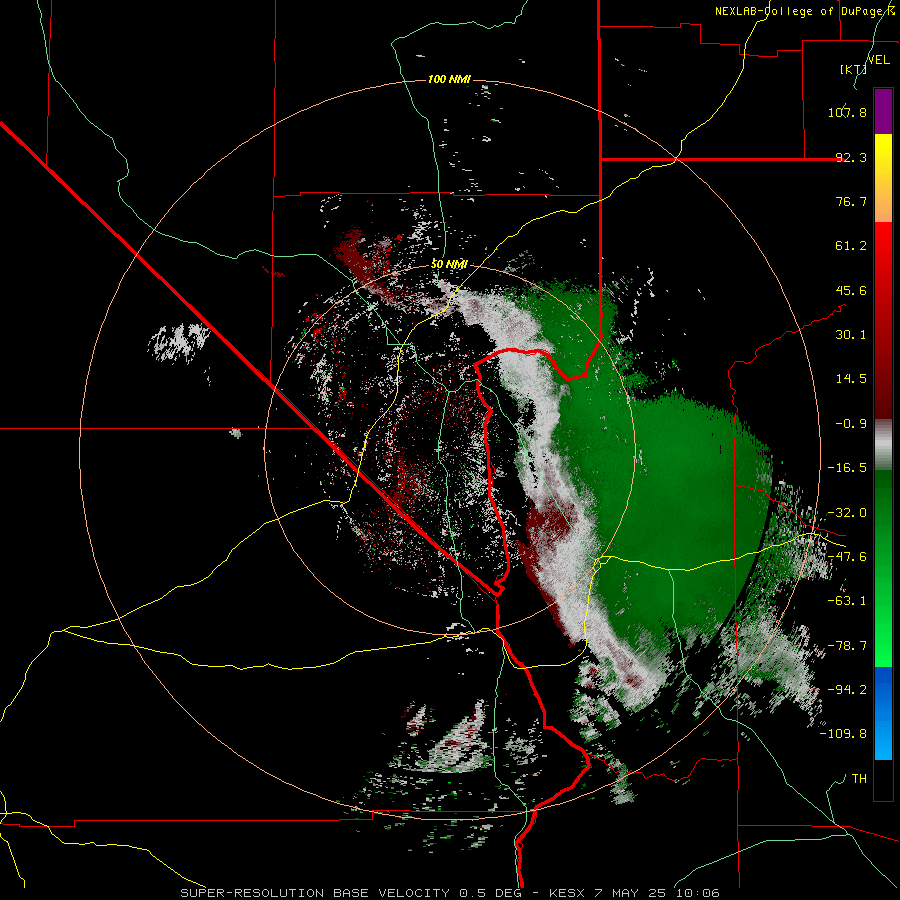The height and width of the screenshot is (900, 900).
Task: Pick the black TH segment of color bar
Action: [x=883, y=779]
